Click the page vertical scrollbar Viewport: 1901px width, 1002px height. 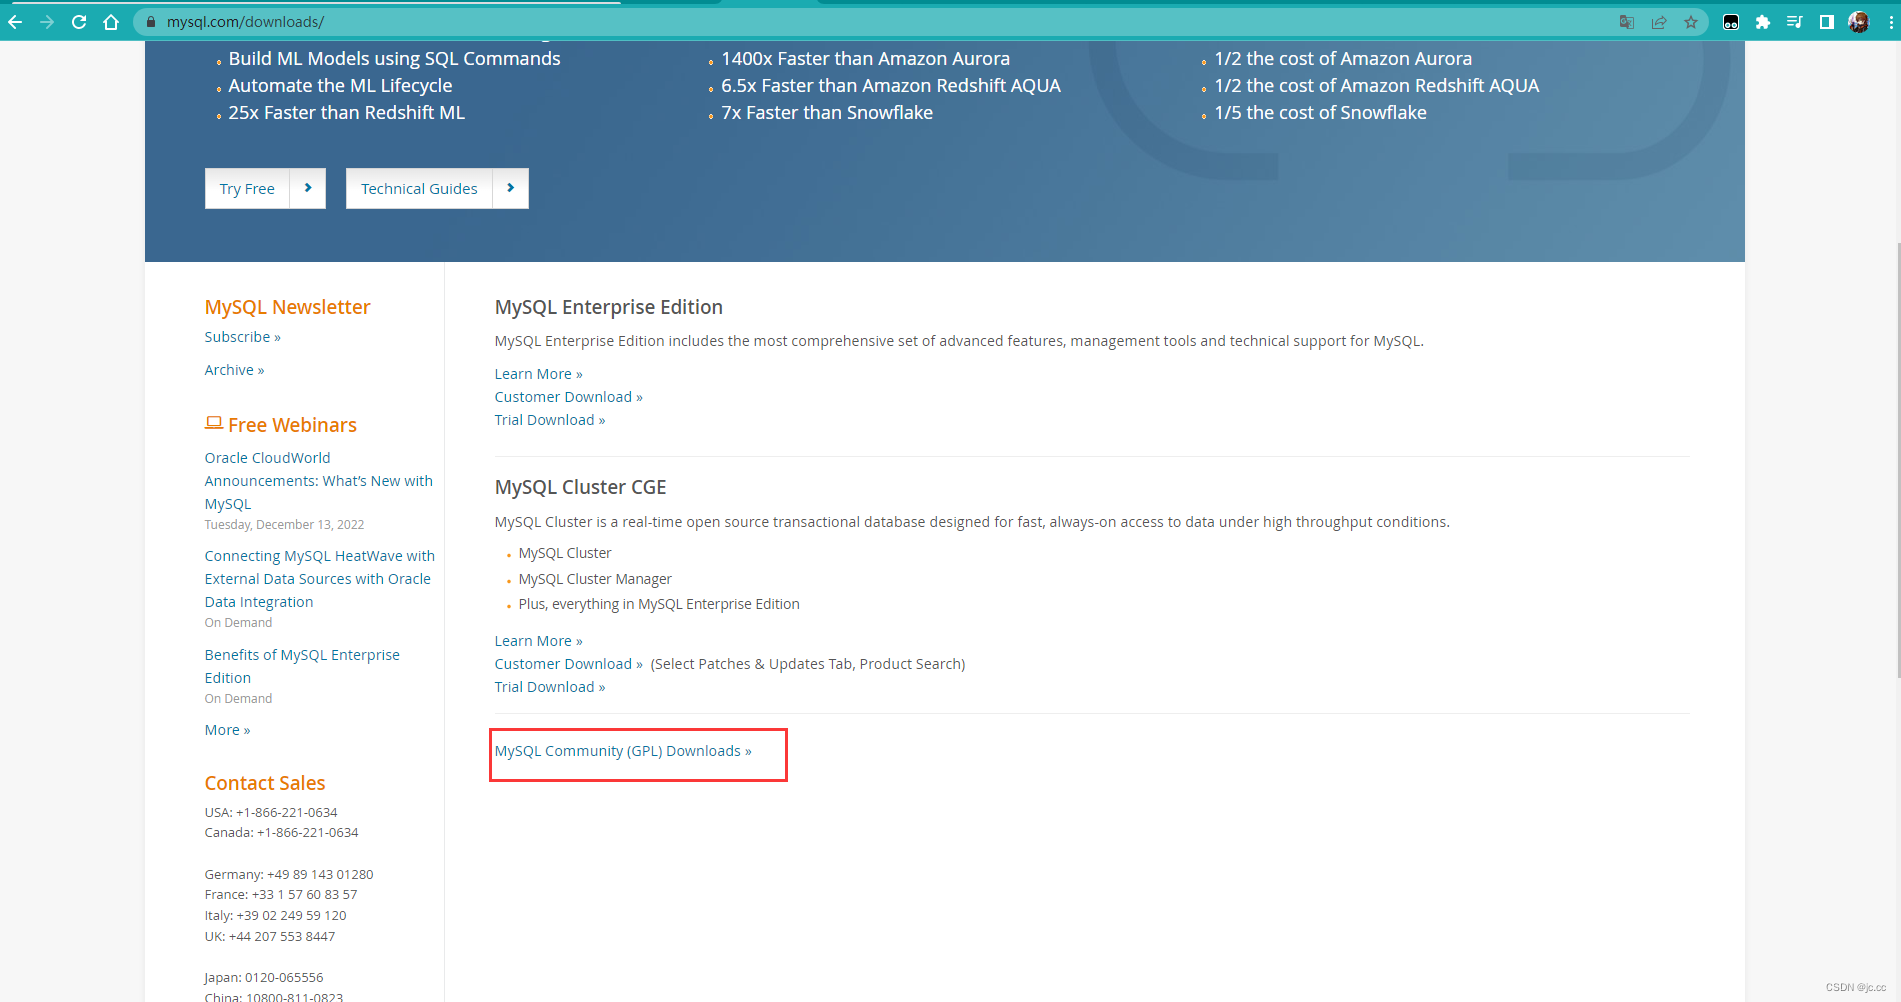tap(1898, 460)
